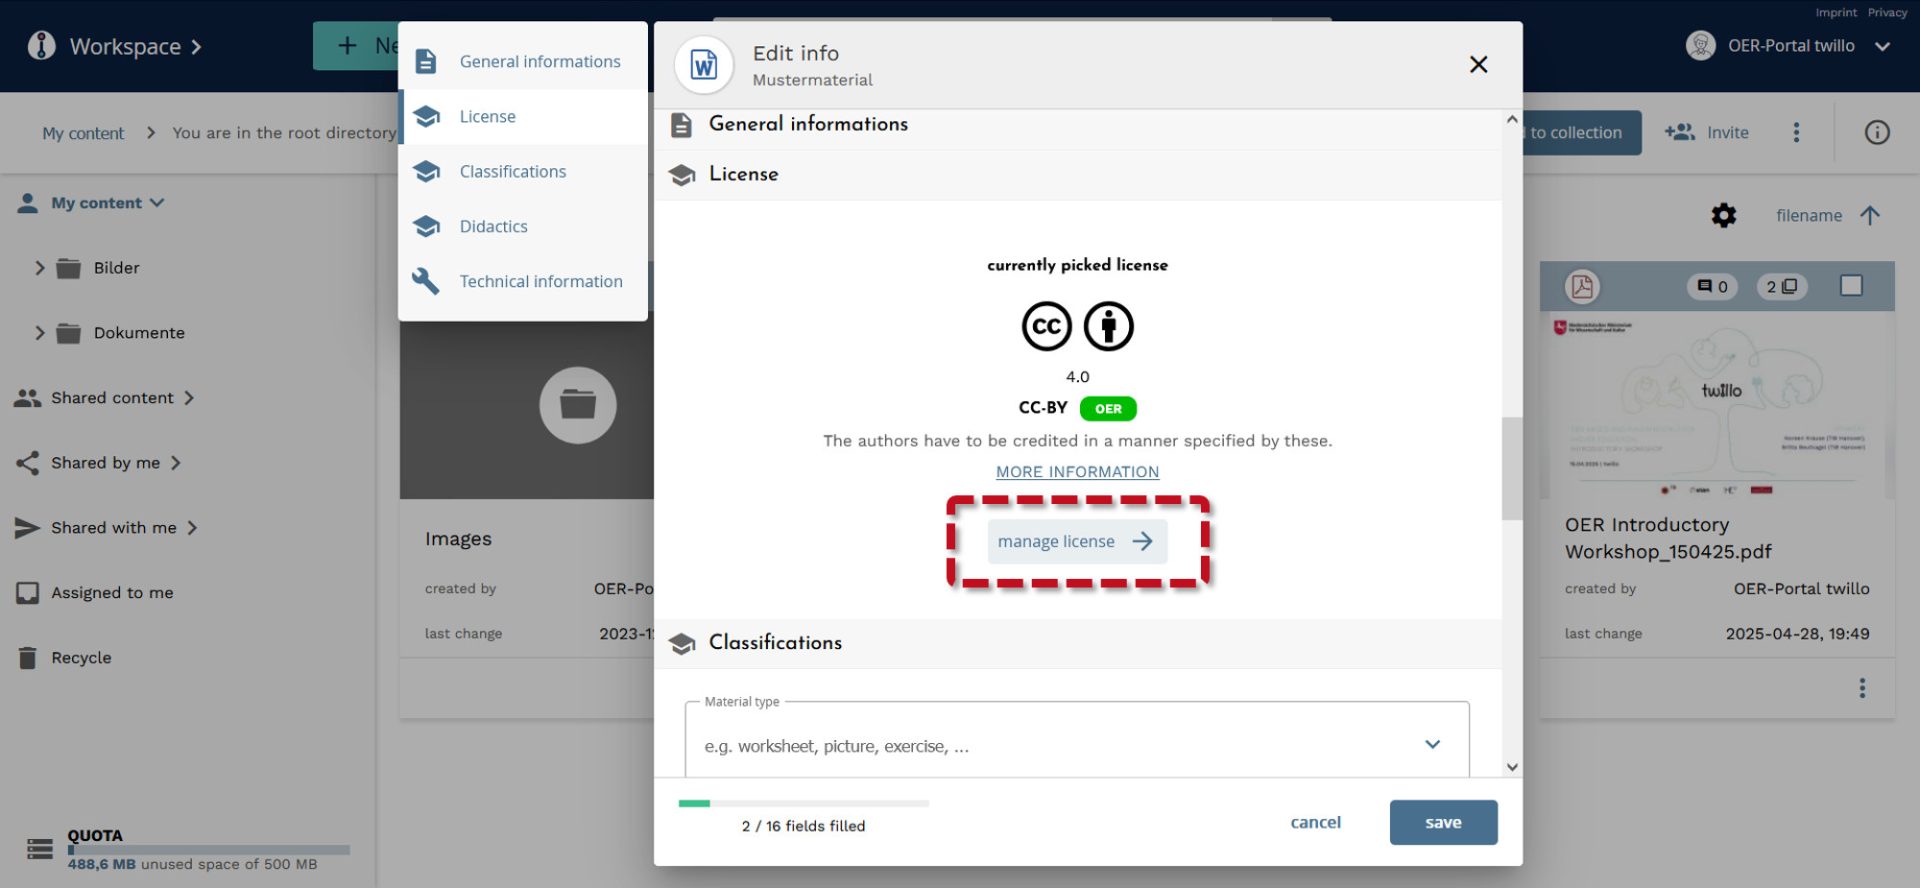The image size is (1920, 888).
Task: Save the edited info
Action: (1442, 822)
